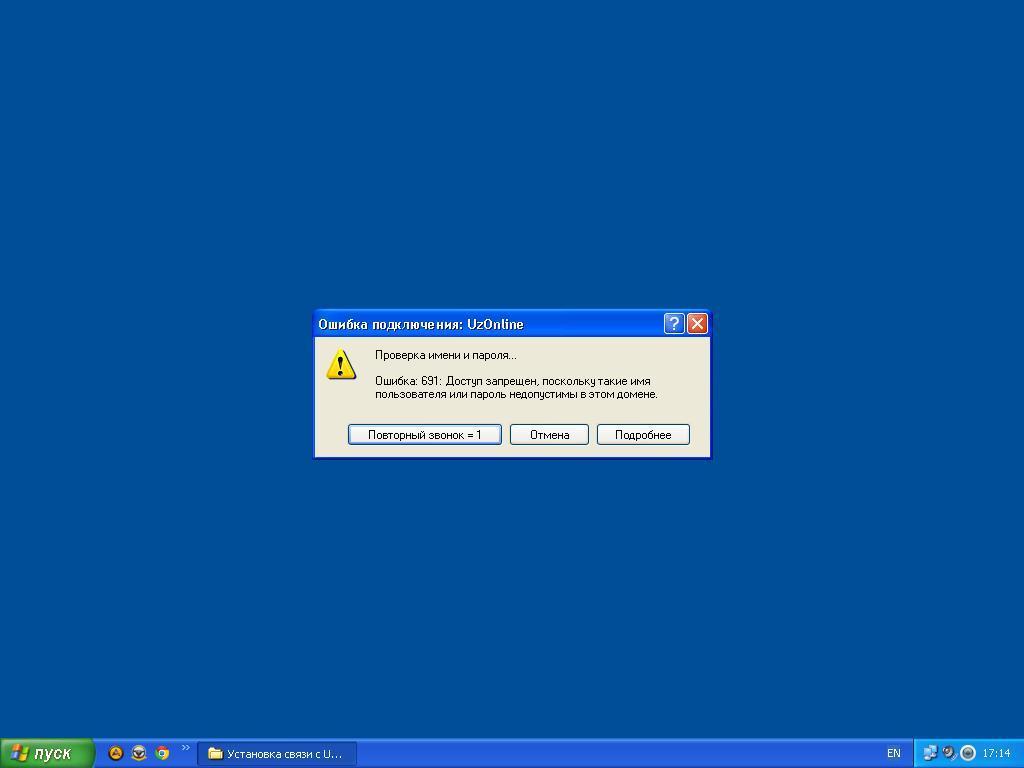The width and height of the screenshot is (1024, 768).
Task: Open the "пуск" Start menu
Action: point(47,753)
